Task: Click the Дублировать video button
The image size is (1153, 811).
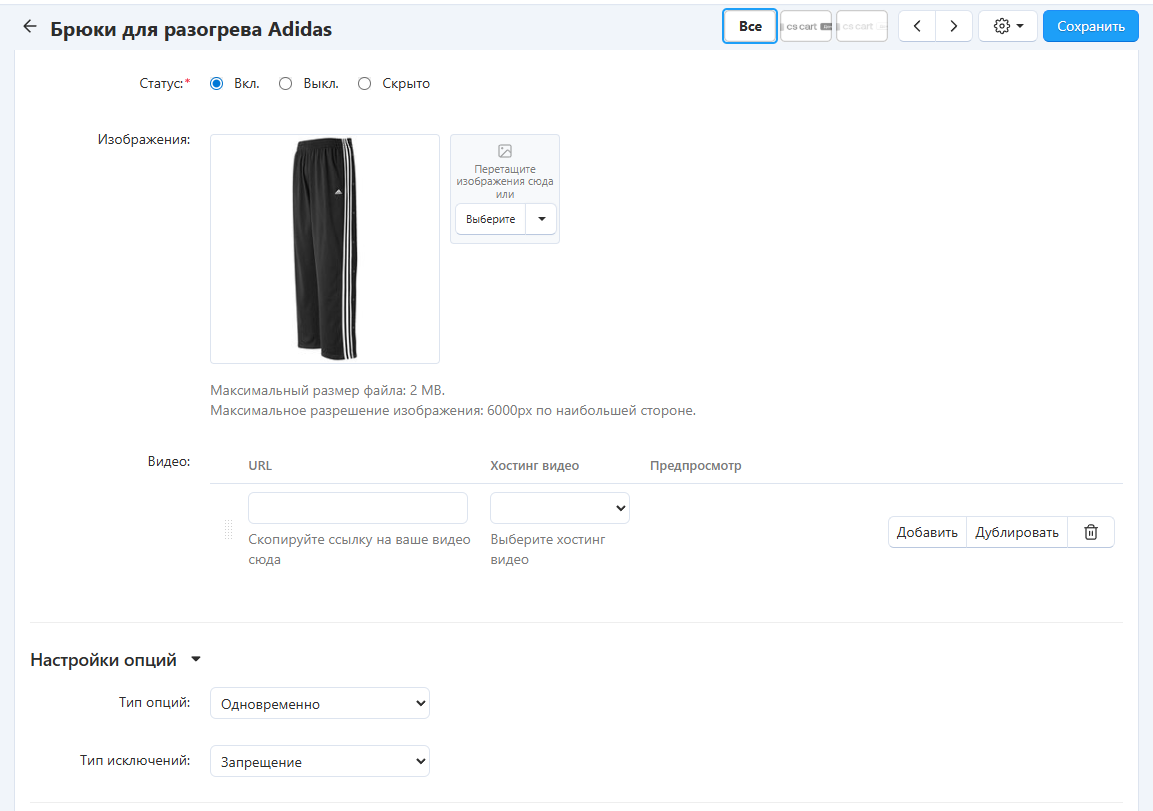Action: (1016, 532)
